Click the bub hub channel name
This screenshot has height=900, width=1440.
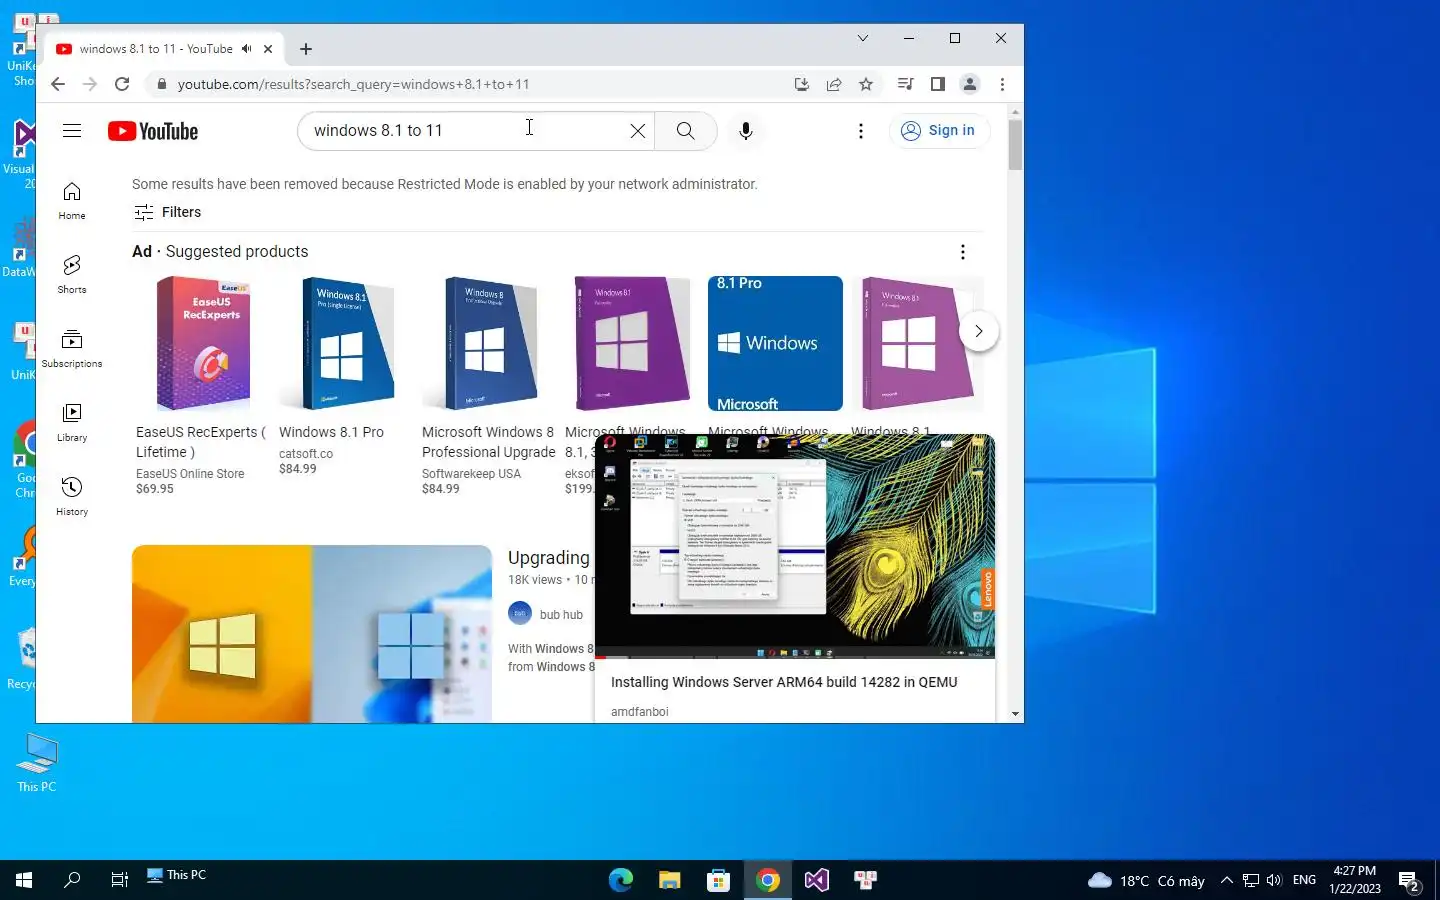(561, 615)
